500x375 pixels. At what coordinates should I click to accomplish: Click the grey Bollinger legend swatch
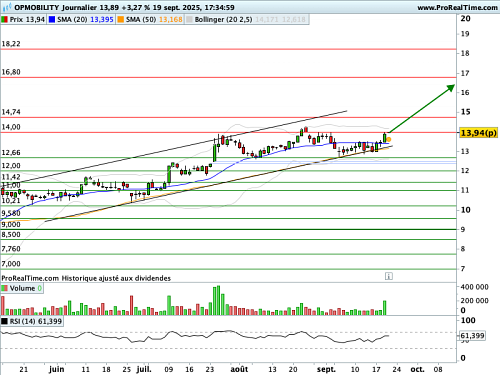189,20
